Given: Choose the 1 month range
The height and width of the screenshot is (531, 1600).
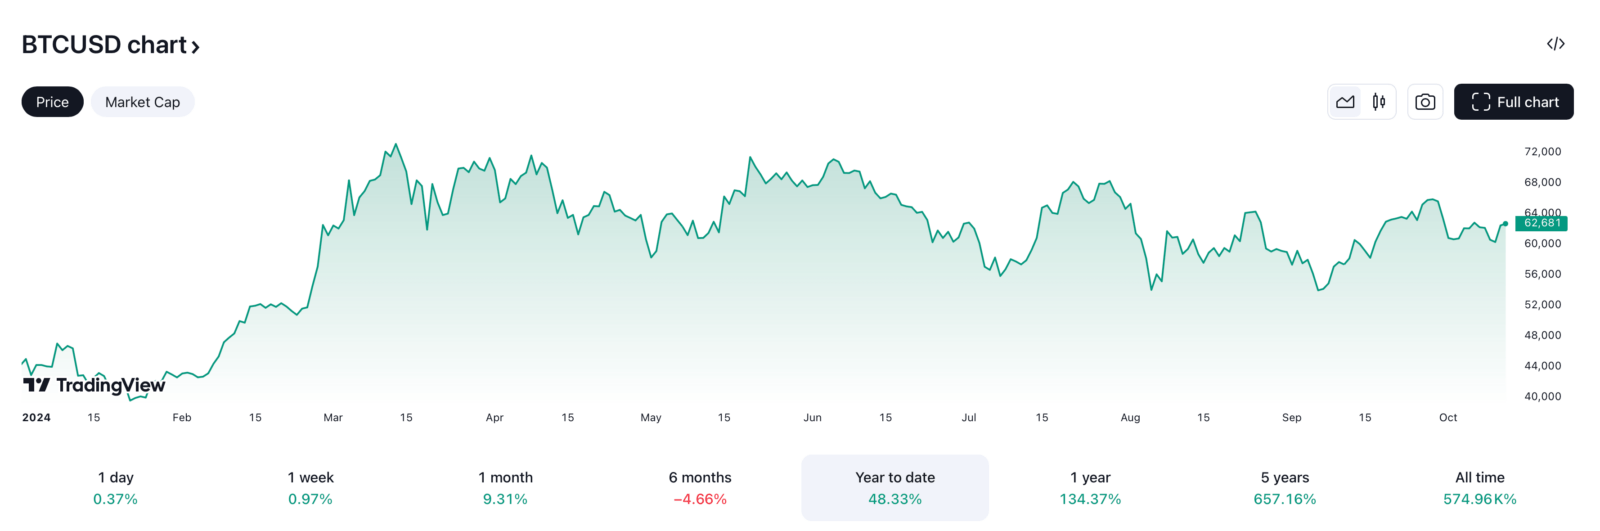Looking at the screenshot, I should coord(505,488).
